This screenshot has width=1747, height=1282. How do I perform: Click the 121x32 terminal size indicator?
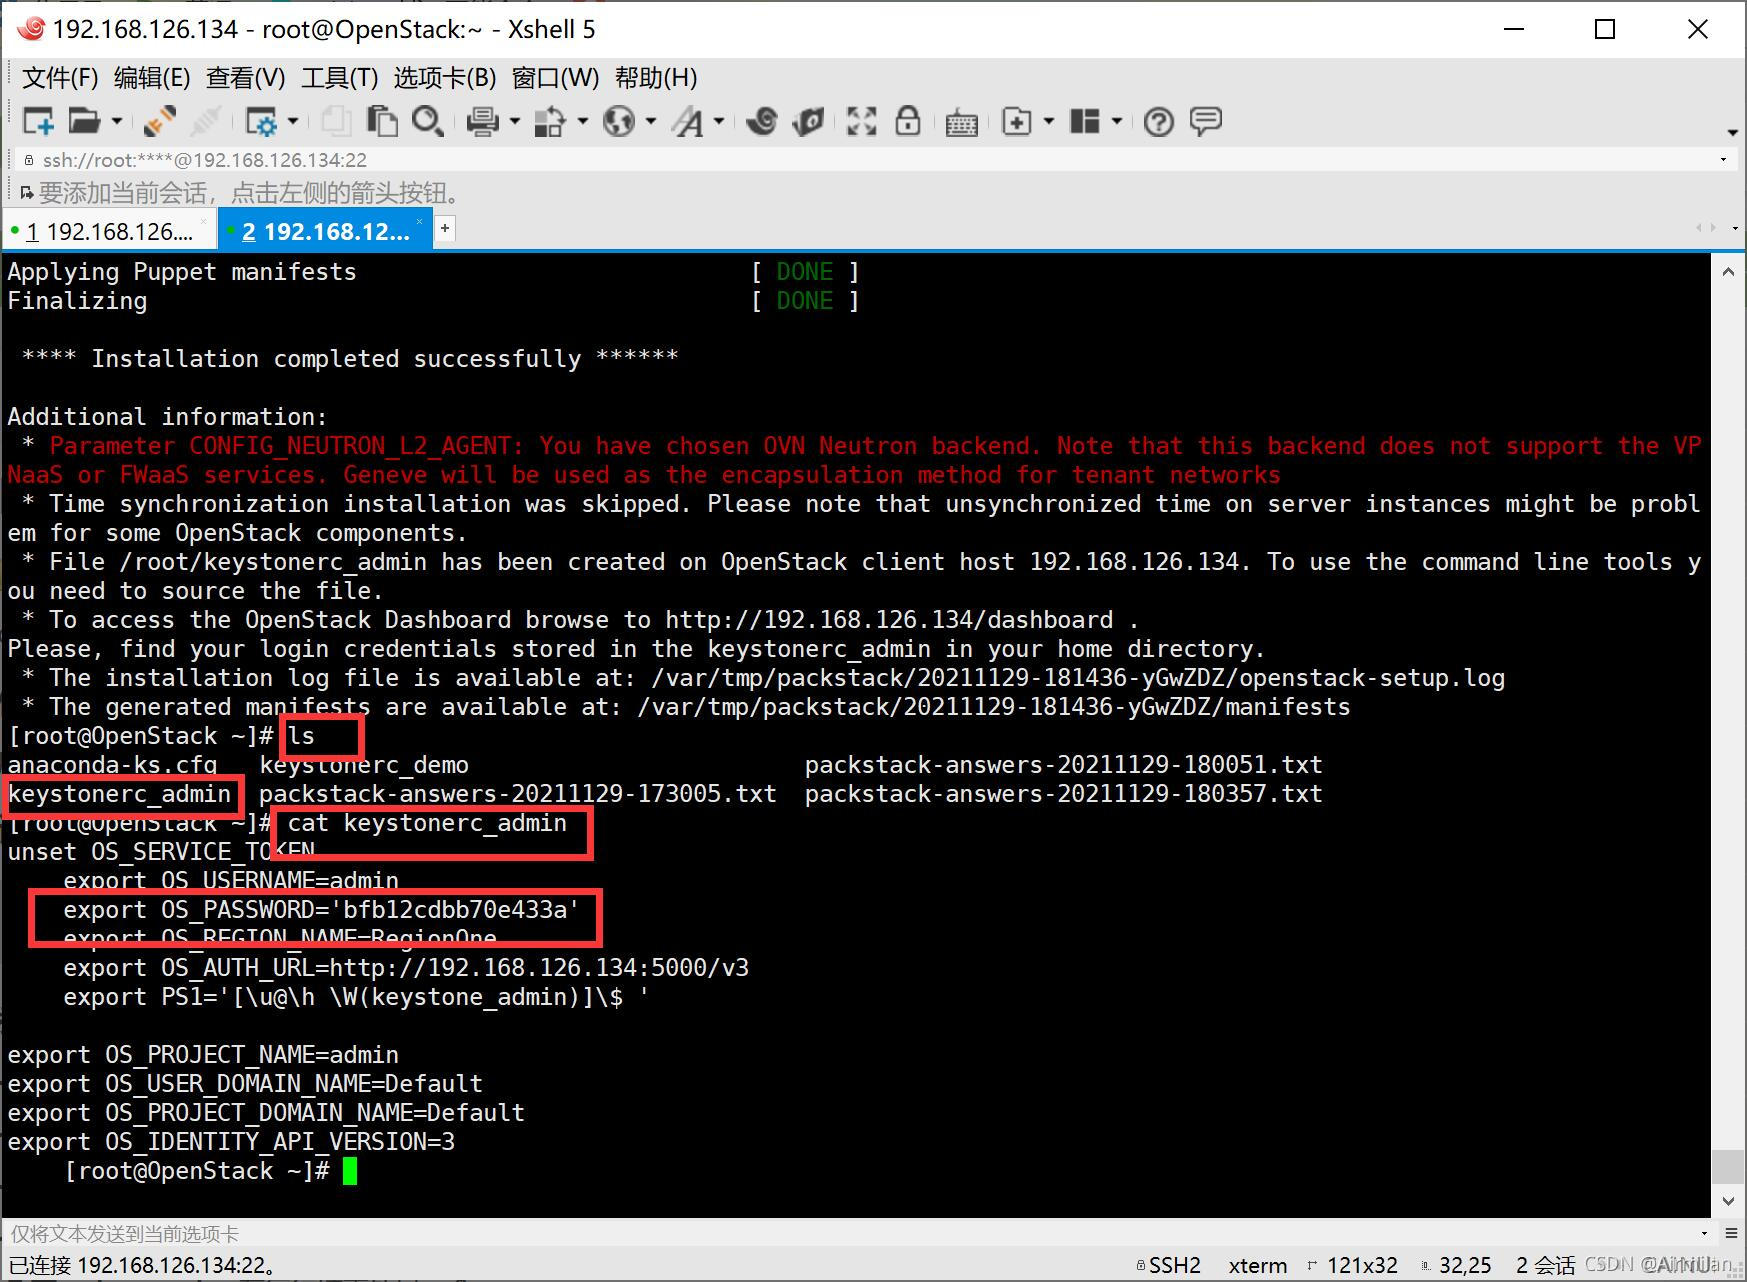[x=1352, y=1266]
